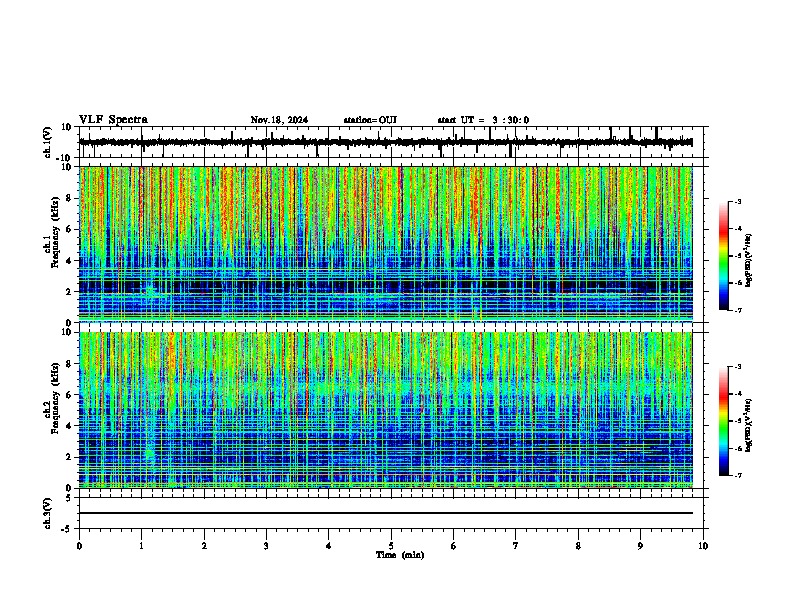Click the time axis tick label '7'
This screenshot has height=612, width=792.
[x=516, y=546]
